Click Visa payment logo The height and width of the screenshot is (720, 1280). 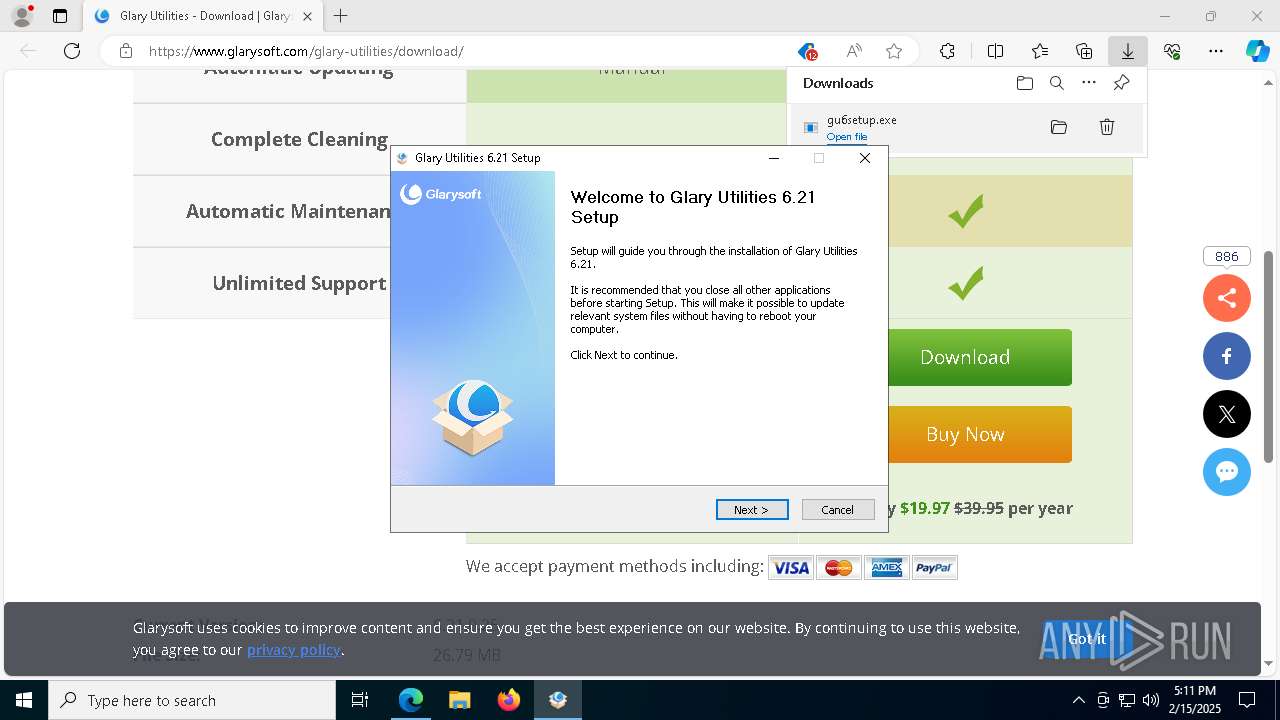[791, 568]
